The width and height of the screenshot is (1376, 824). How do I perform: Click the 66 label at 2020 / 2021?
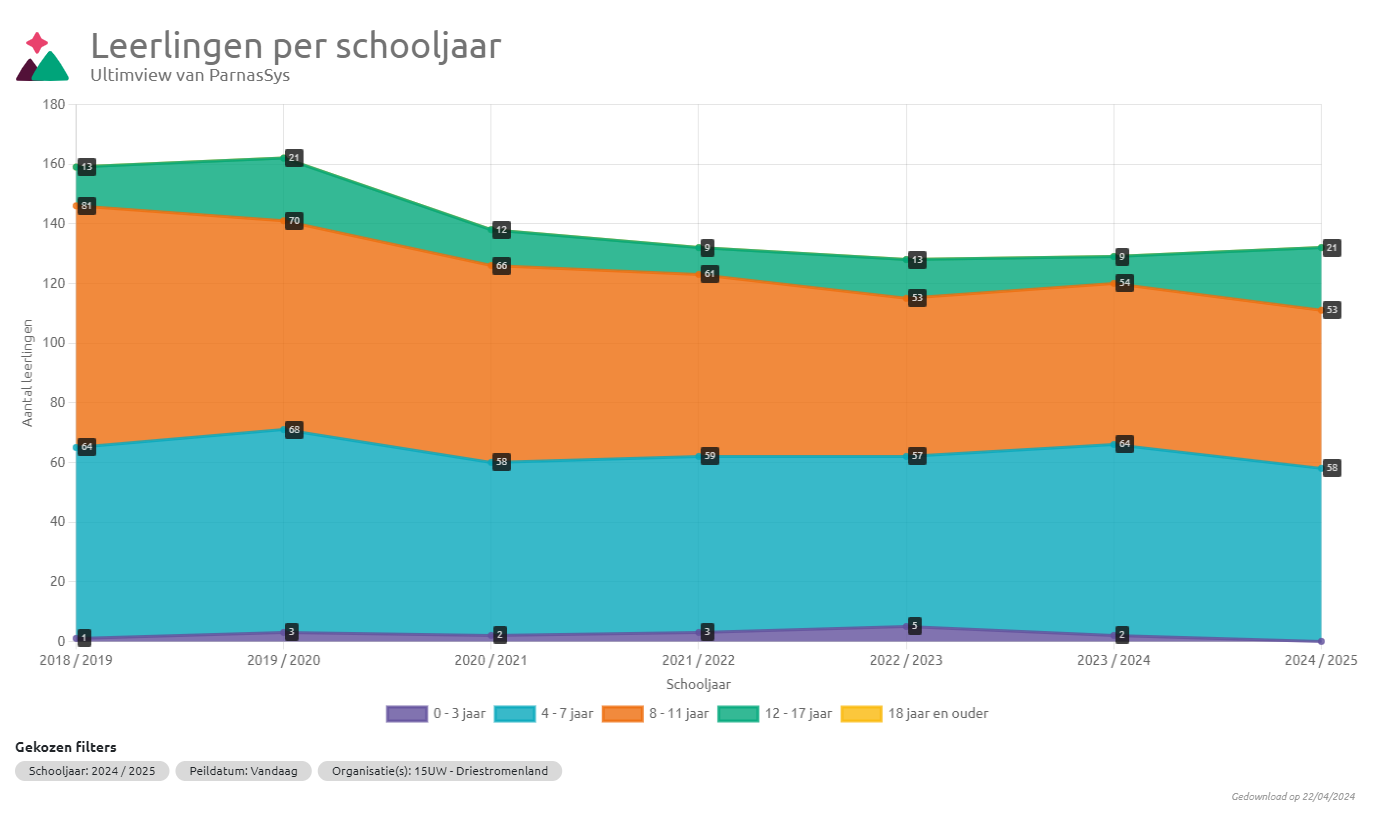click(x=501, y=266)
